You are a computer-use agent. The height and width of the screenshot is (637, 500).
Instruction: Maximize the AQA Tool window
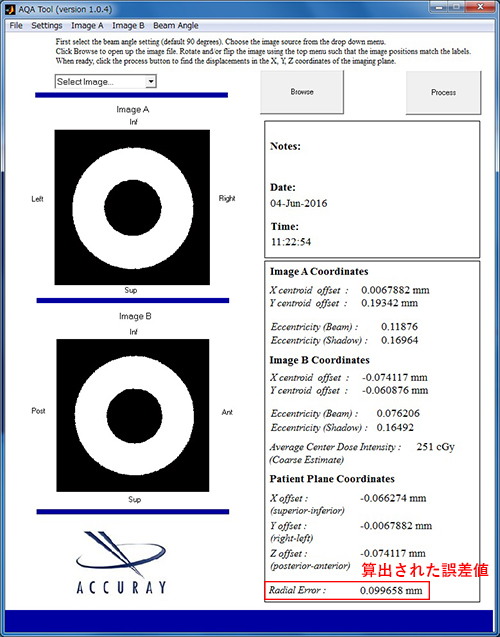[456, 7]
